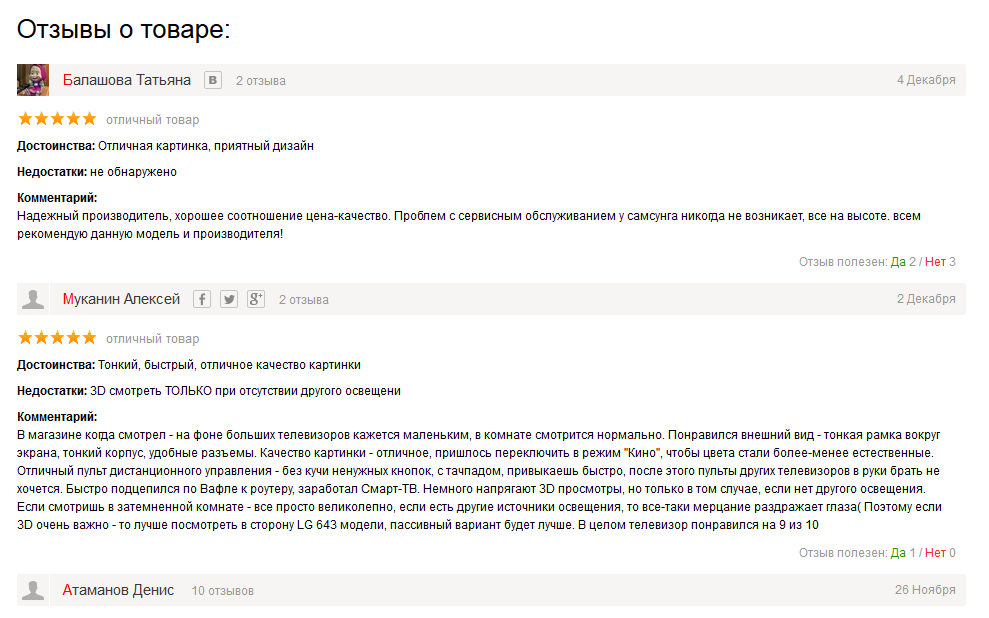View Балашова Татьяна's 2 отзыва
This screenshot has height=618, width=989.
point(261,81)
